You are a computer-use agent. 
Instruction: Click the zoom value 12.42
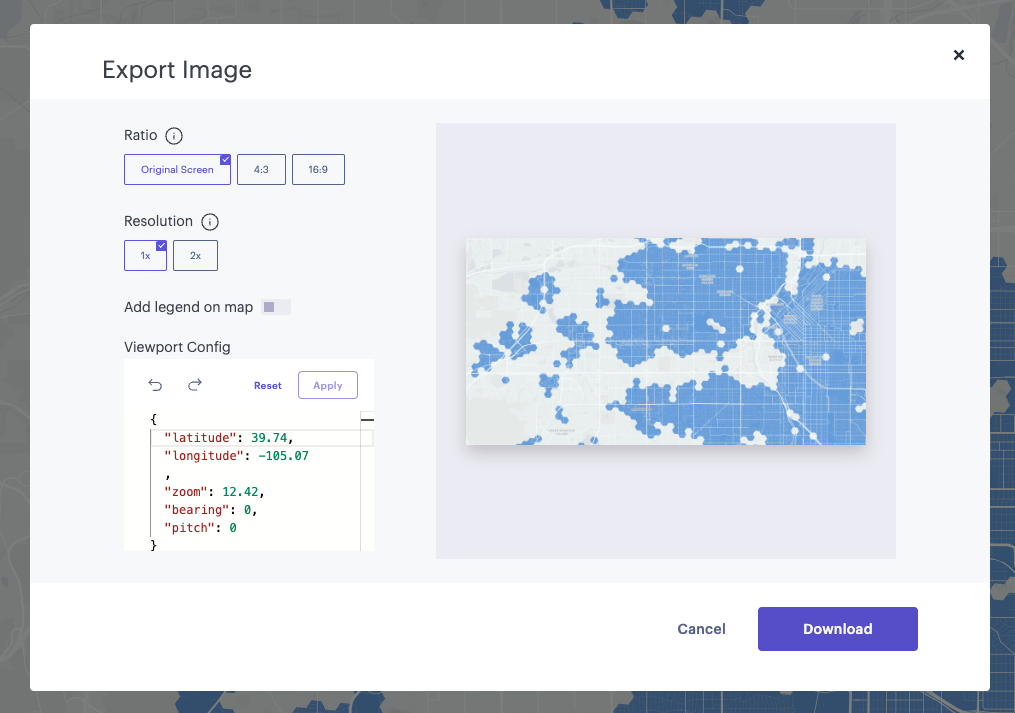(240, 492)
